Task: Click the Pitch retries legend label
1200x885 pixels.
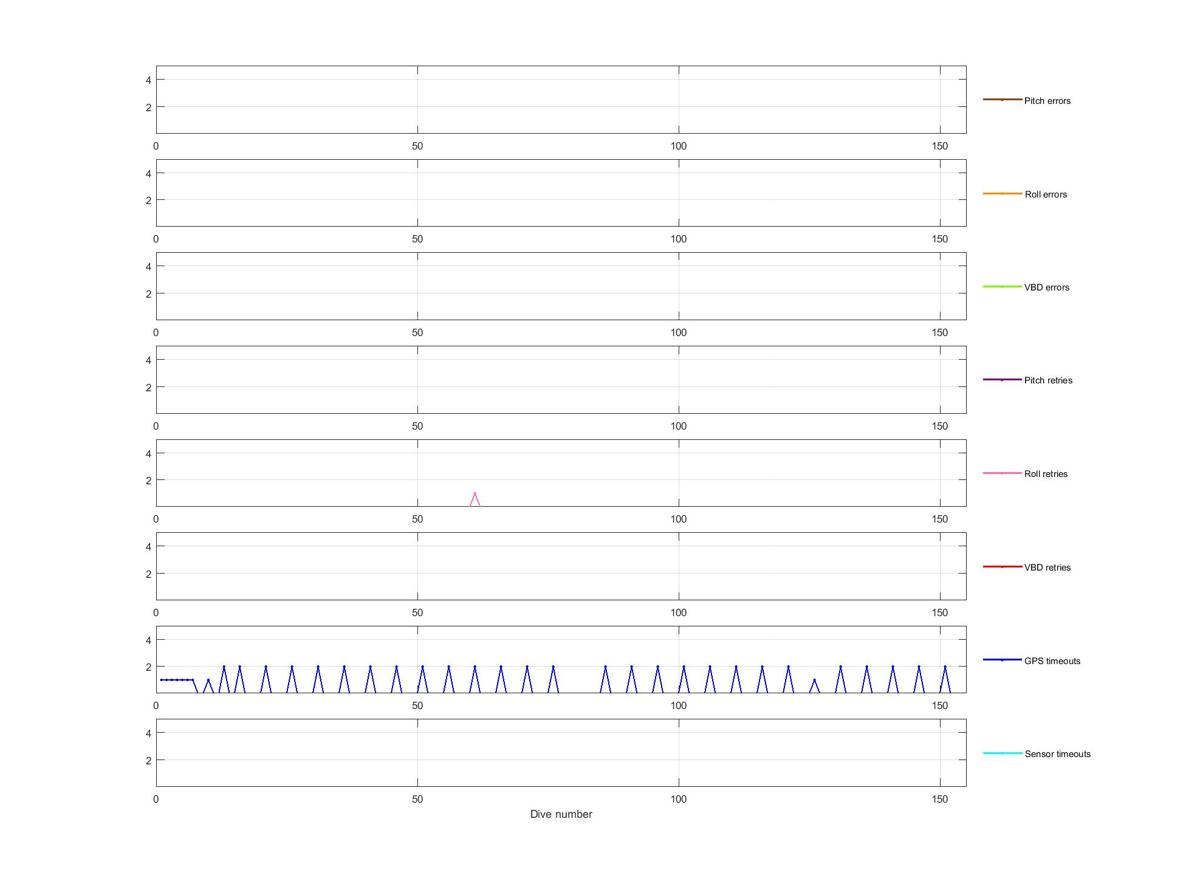Action: click(1048, 380)
